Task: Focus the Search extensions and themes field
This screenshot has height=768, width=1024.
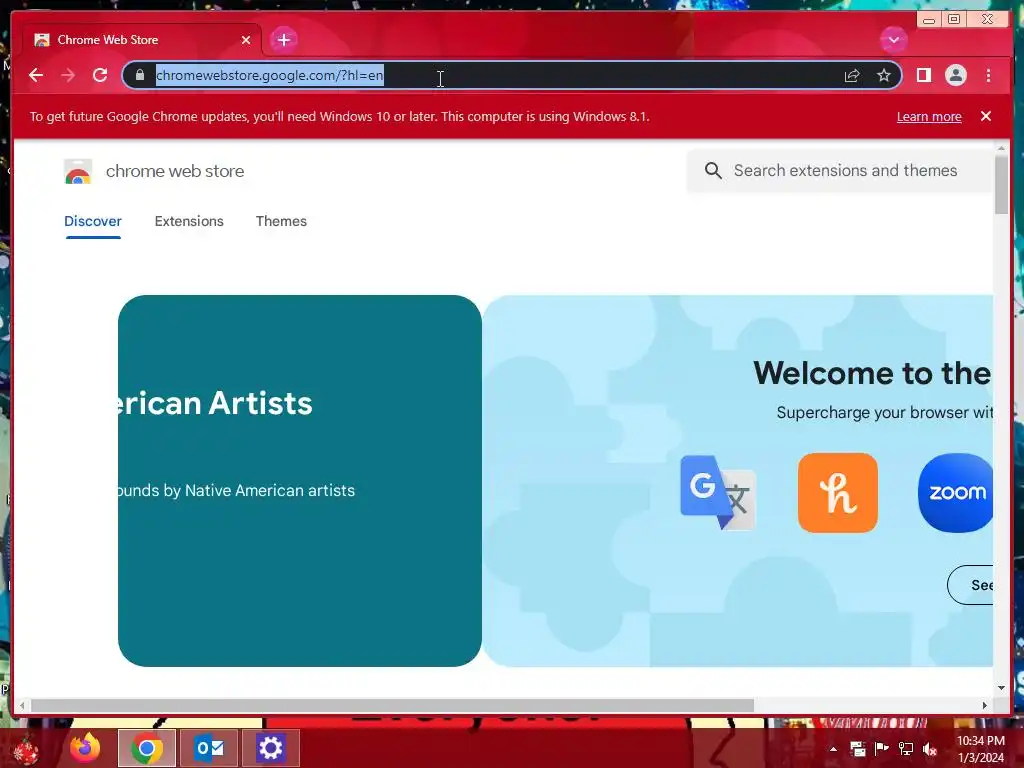Action: tap(840, 171)
